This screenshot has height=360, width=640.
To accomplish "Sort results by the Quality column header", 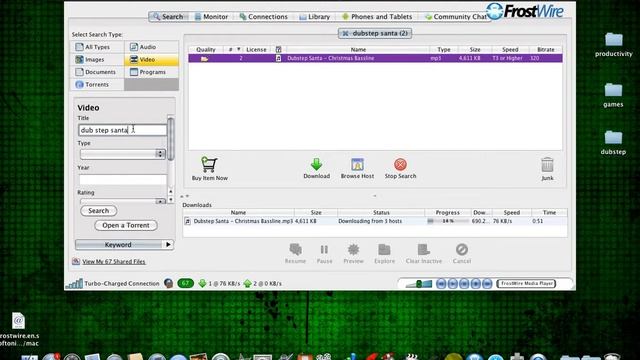I will [206, 49].
